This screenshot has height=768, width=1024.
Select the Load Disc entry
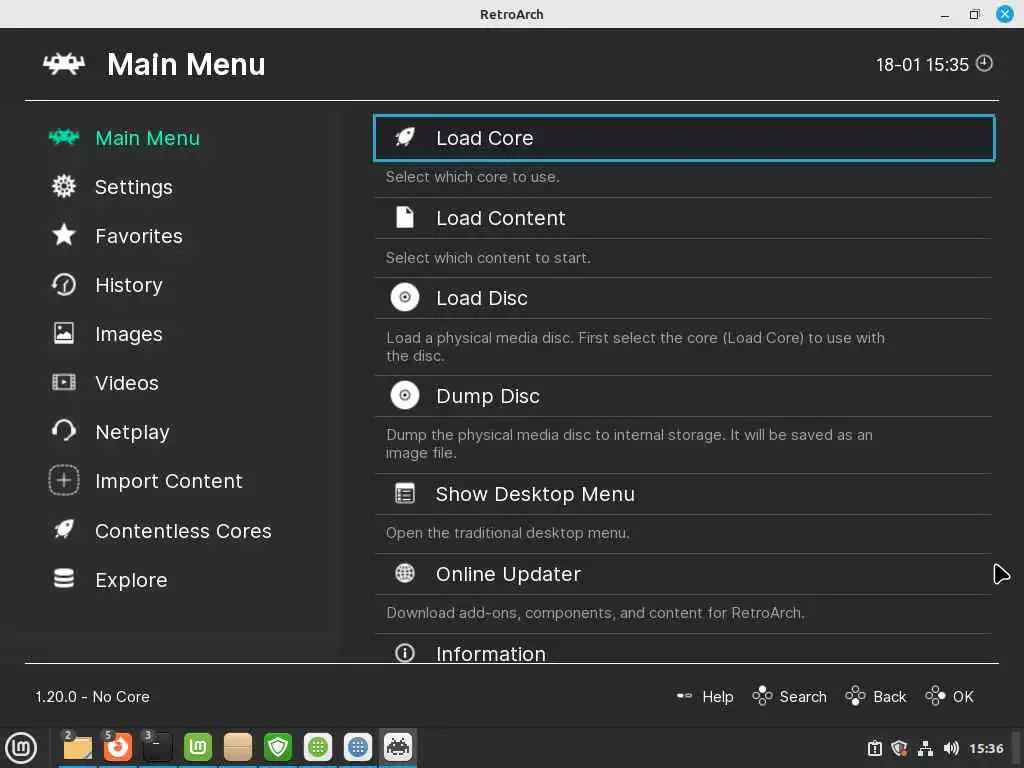(x=684, y=298)
